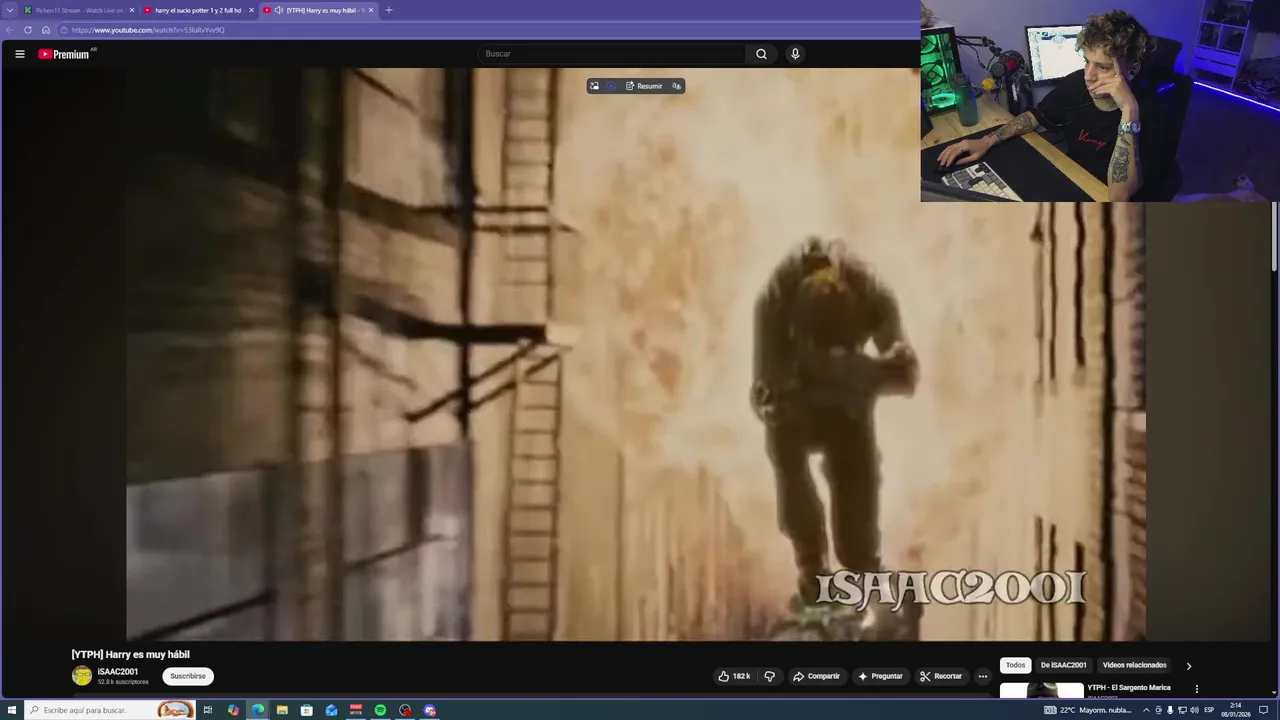
Task: Open Task View on the taskbar
Action: pyautogui.click(x=208, y=710)
